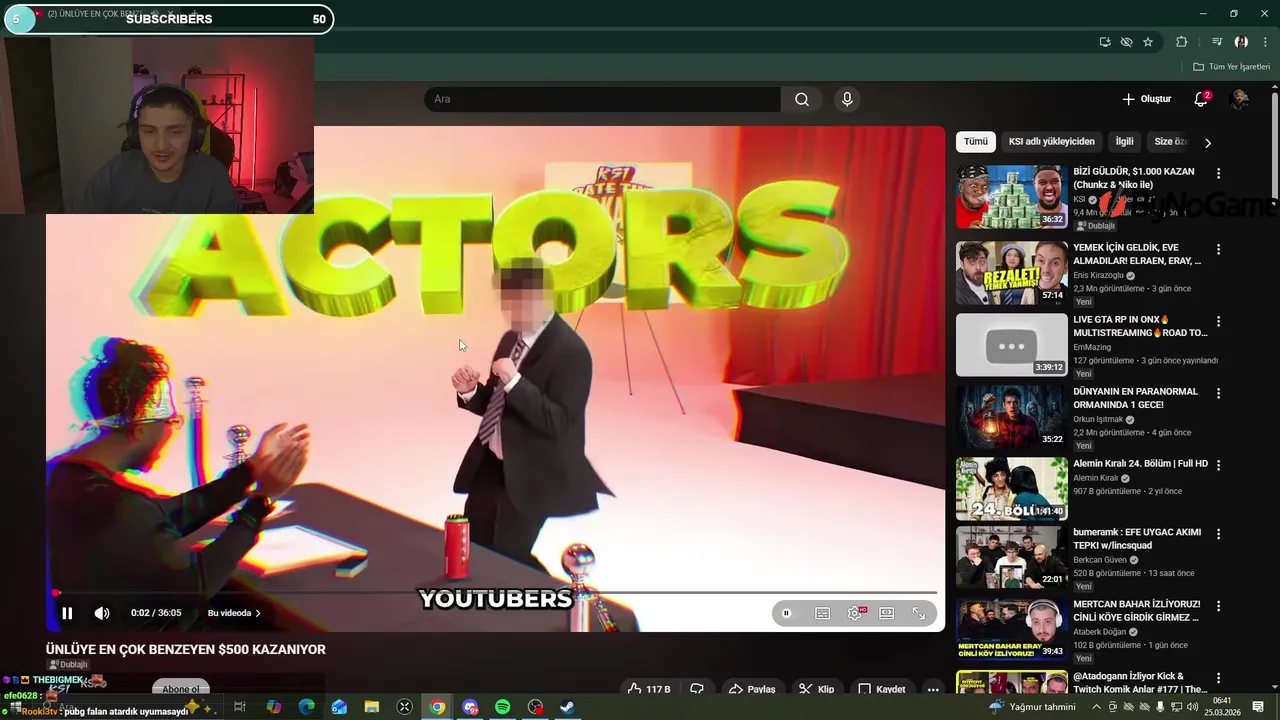This screenshot has height=720, width=1280.
Task: Open YouTube notifications bell
Action: tap(1201, 99)
